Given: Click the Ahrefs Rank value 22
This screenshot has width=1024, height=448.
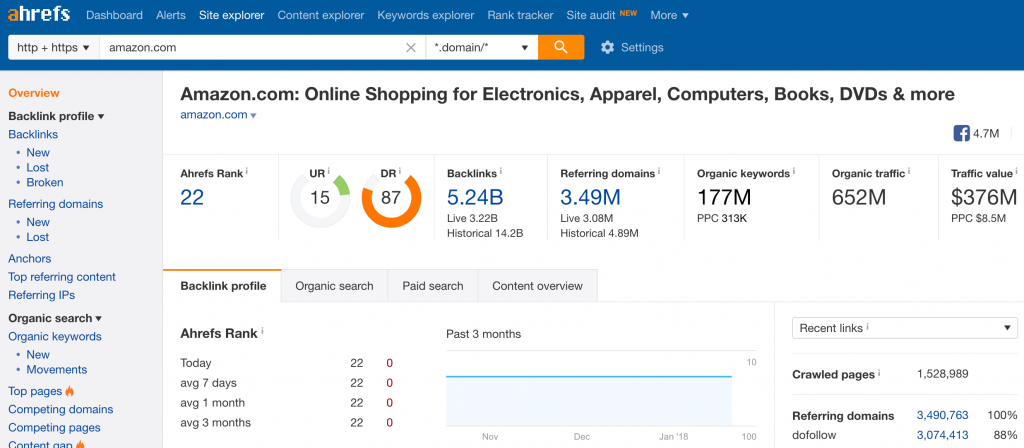Looking at the screenshot, I should (192, 197).
